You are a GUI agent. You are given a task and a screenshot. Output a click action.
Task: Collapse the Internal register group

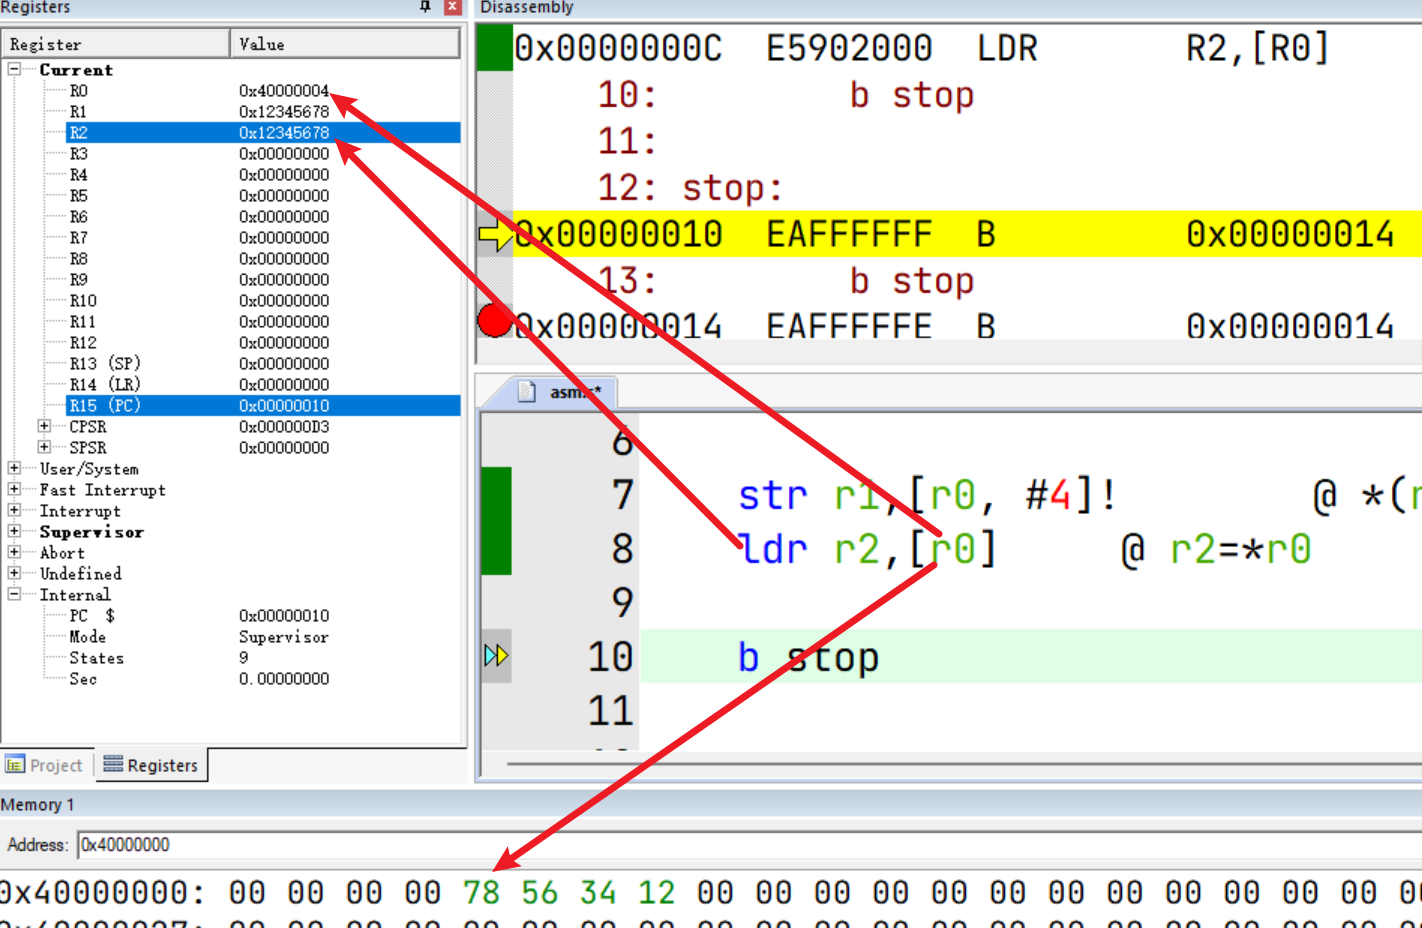[x=14, y=594]
